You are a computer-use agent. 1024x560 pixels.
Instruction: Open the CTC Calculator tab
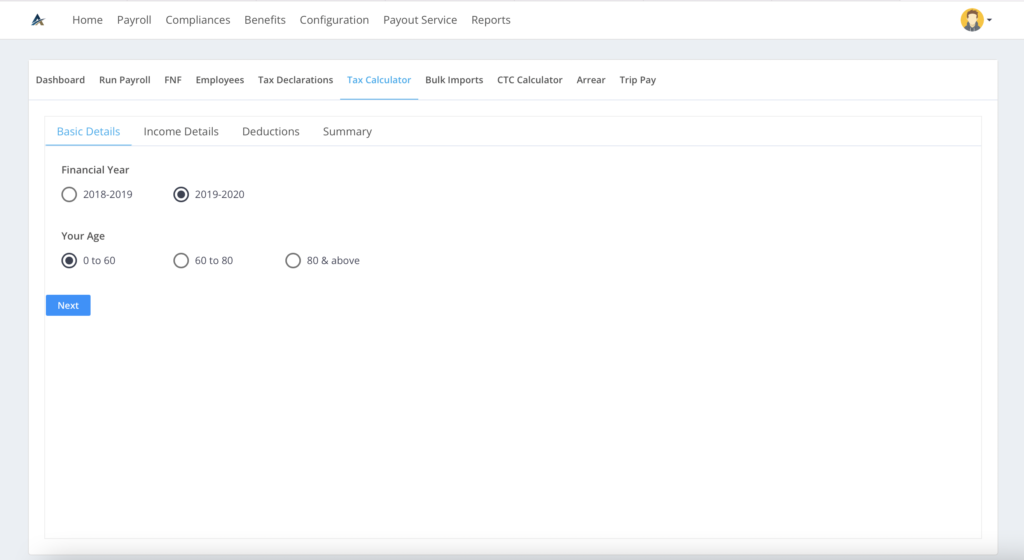530,80
